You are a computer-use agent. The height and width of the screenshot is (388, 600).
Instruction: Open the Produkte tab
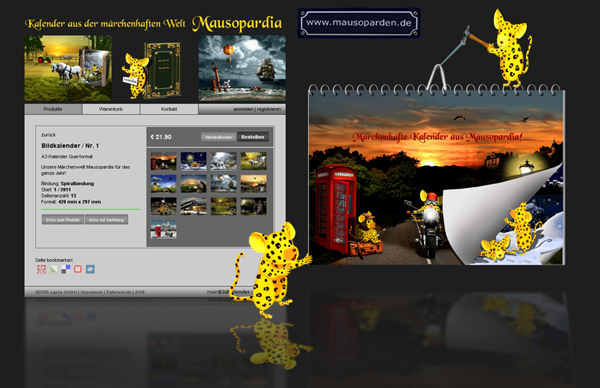point(53,109)
